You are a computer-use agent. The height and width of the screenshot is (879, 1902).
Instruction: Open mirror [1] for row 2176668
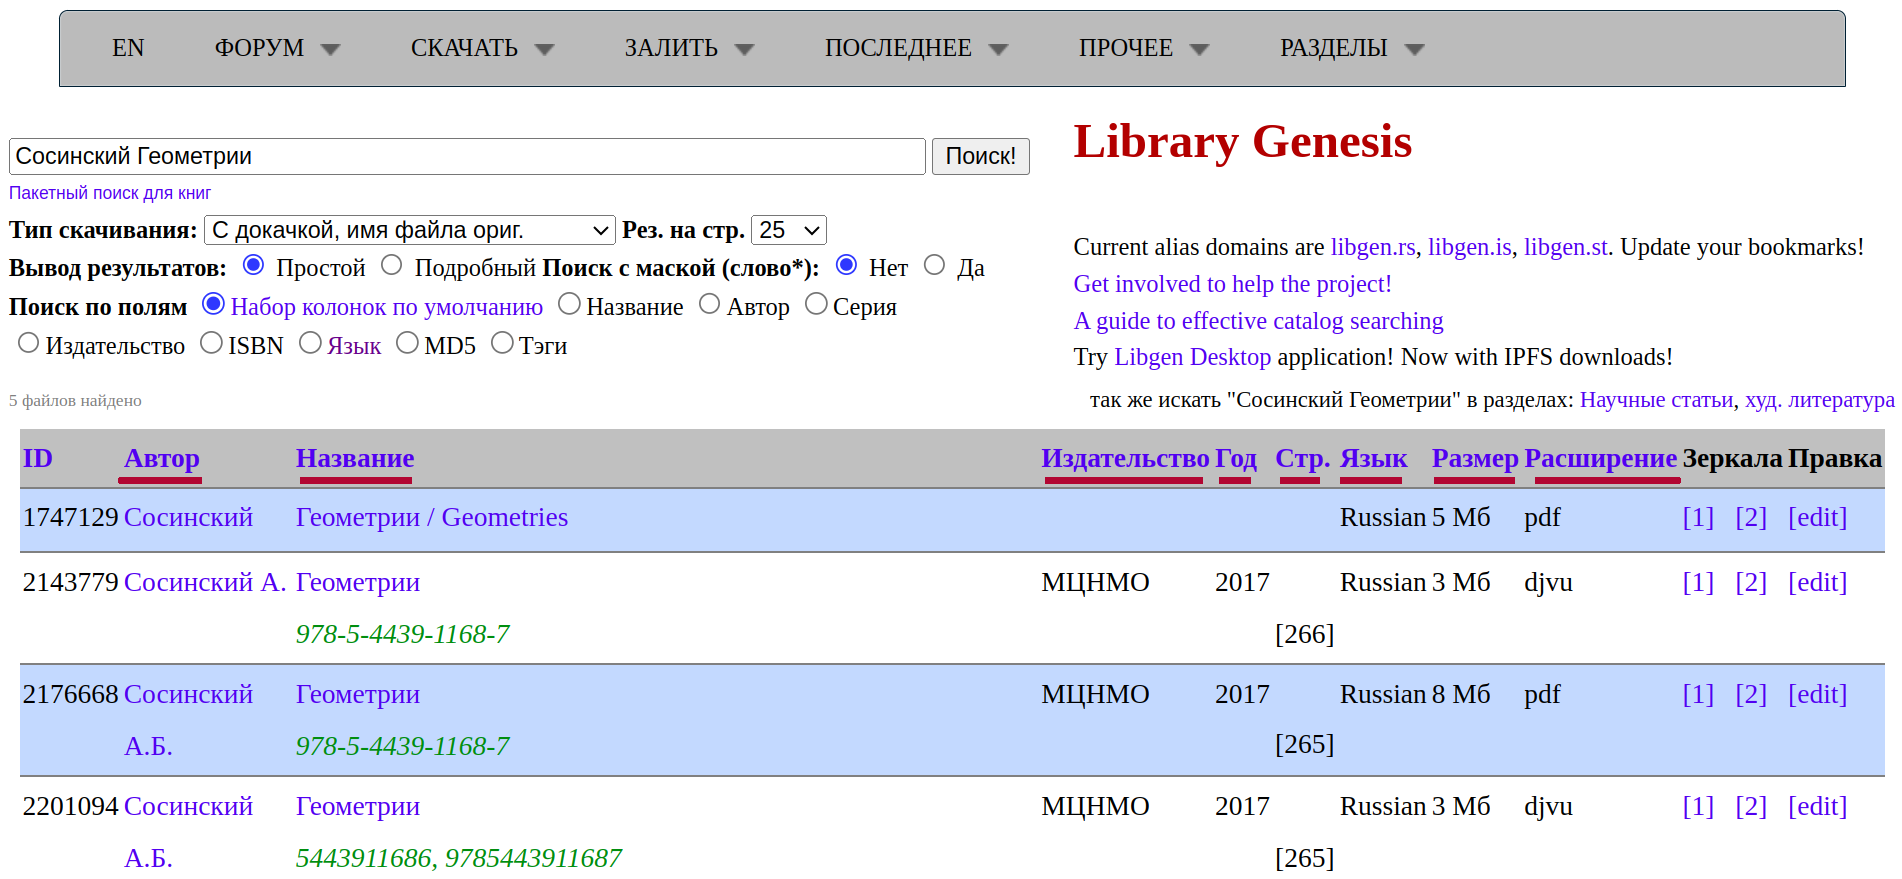(x=1698, y=694)
